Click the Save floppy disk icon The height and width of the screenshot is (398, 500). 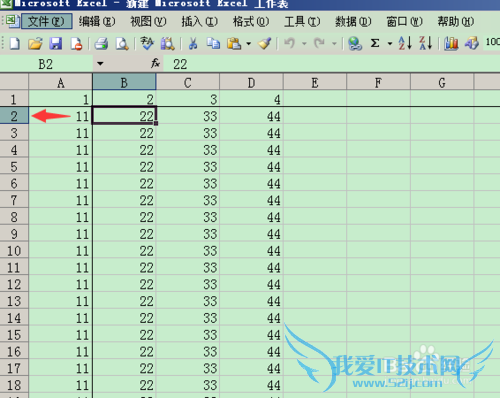[x=56, y=43]
